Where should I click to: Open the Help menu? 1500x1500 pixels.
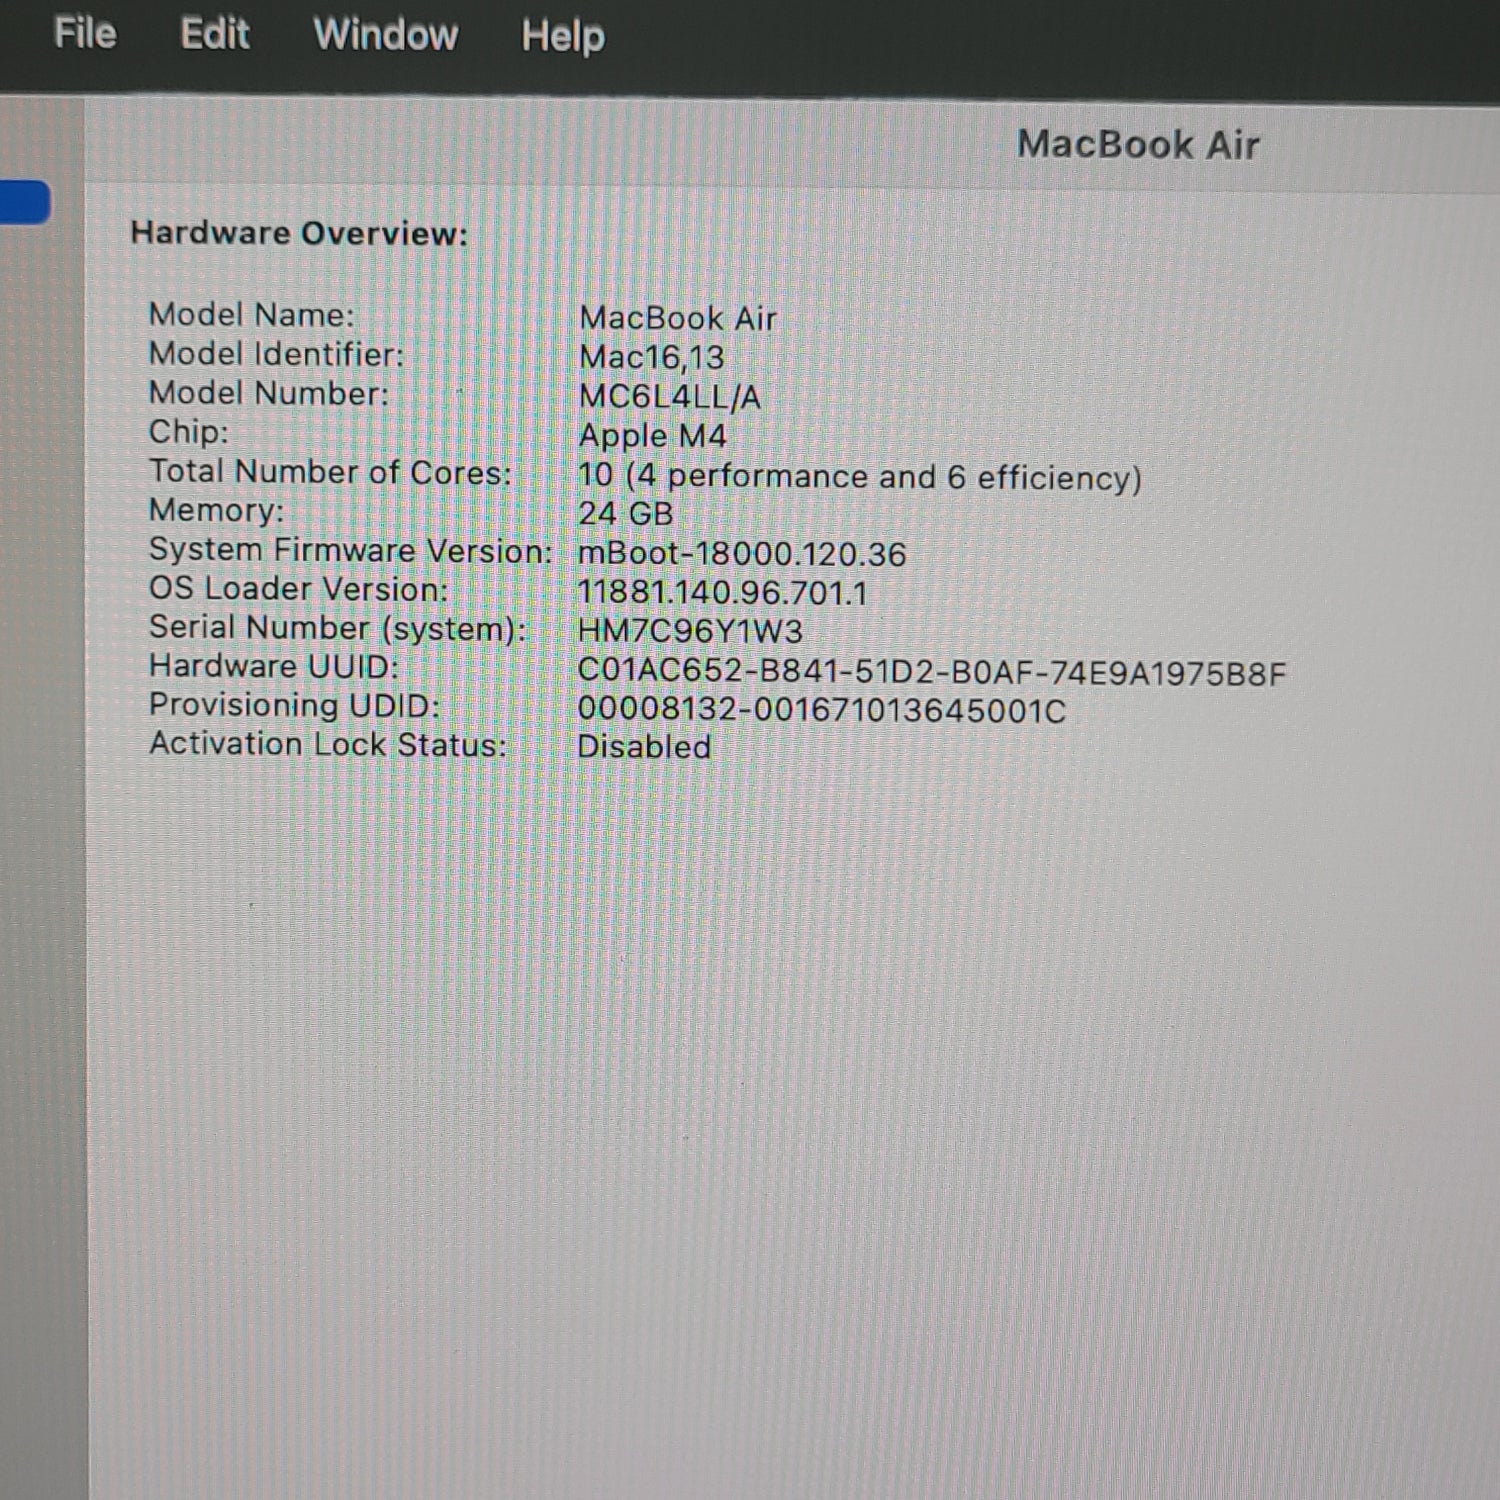pyautogui.click(x=563, y=37)
